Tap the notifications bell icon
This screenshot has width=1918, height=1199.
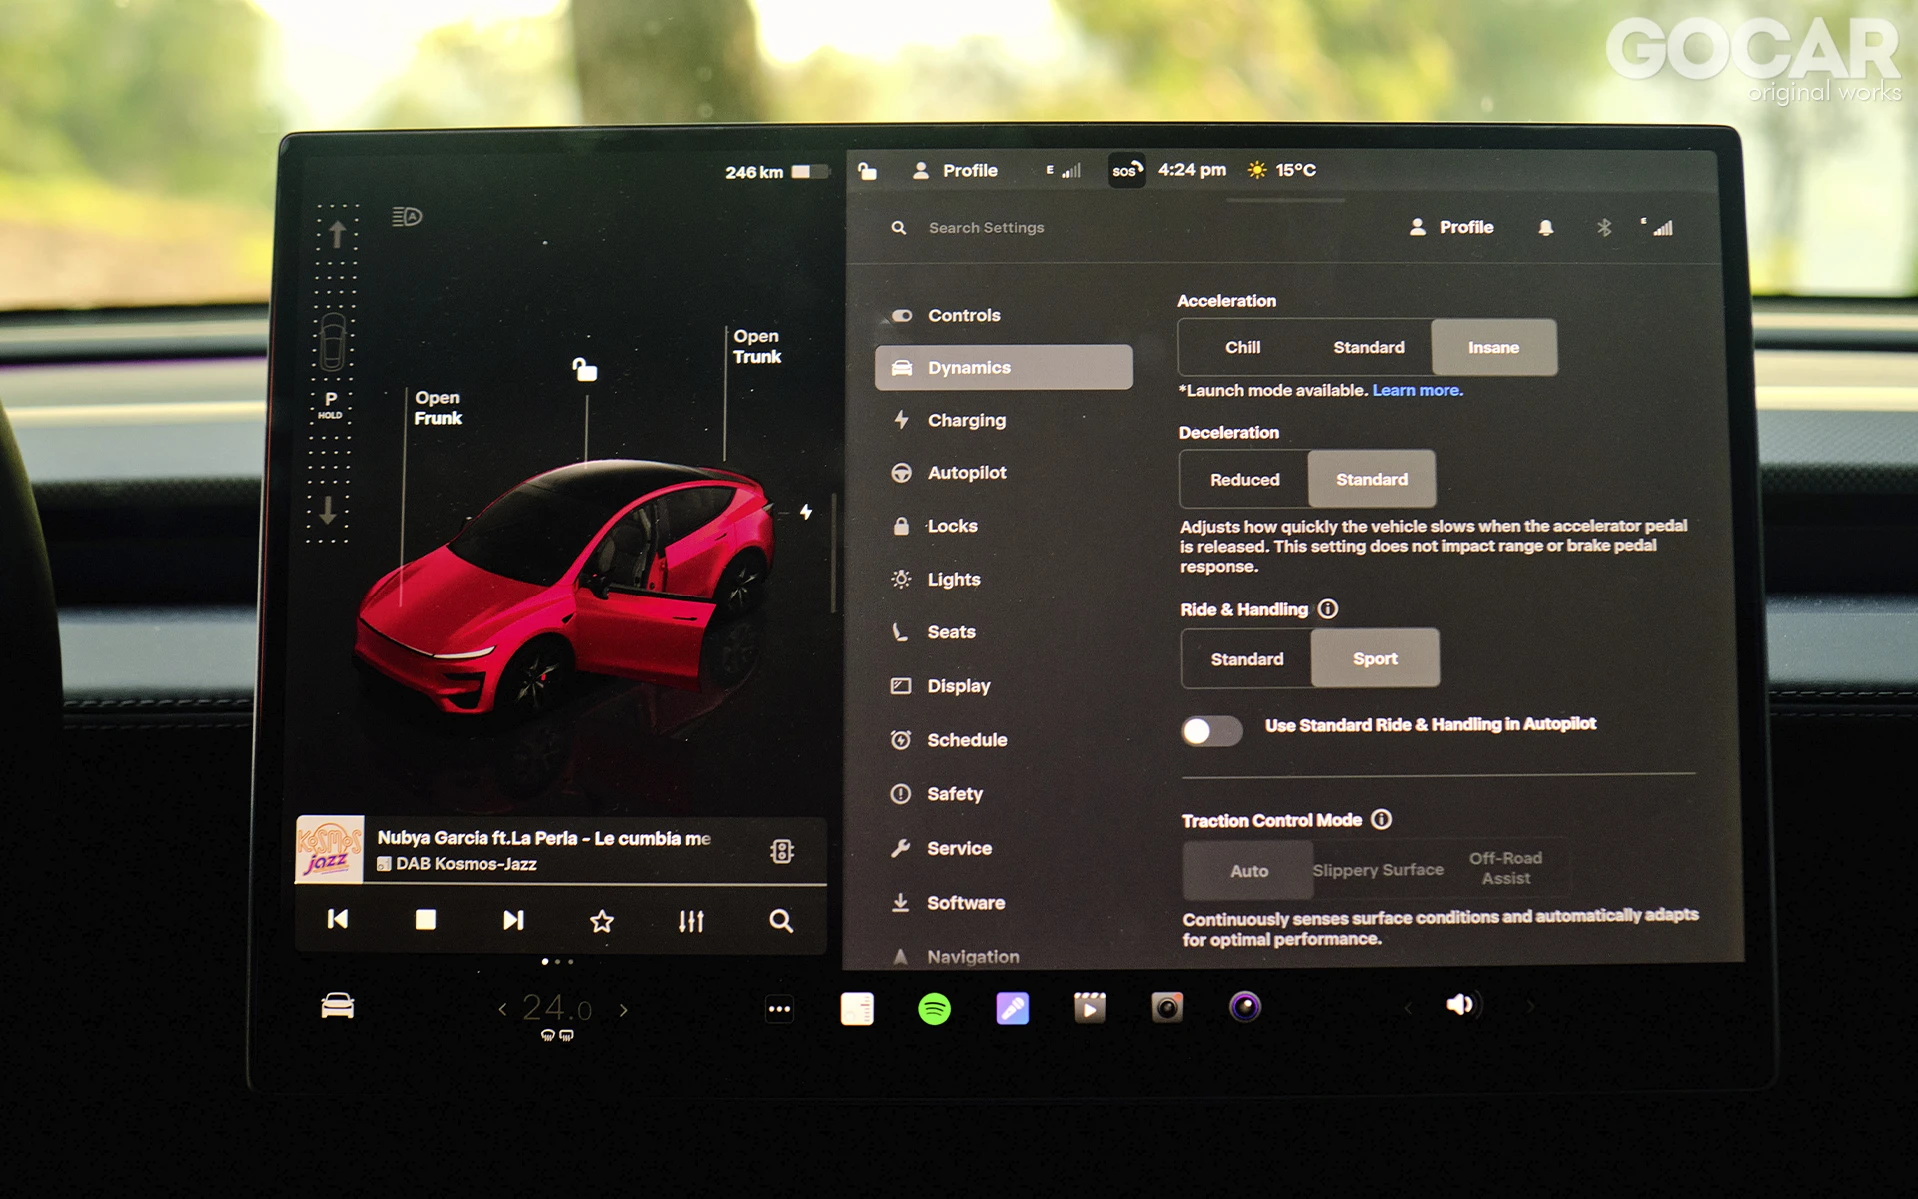coord(1545,228)
